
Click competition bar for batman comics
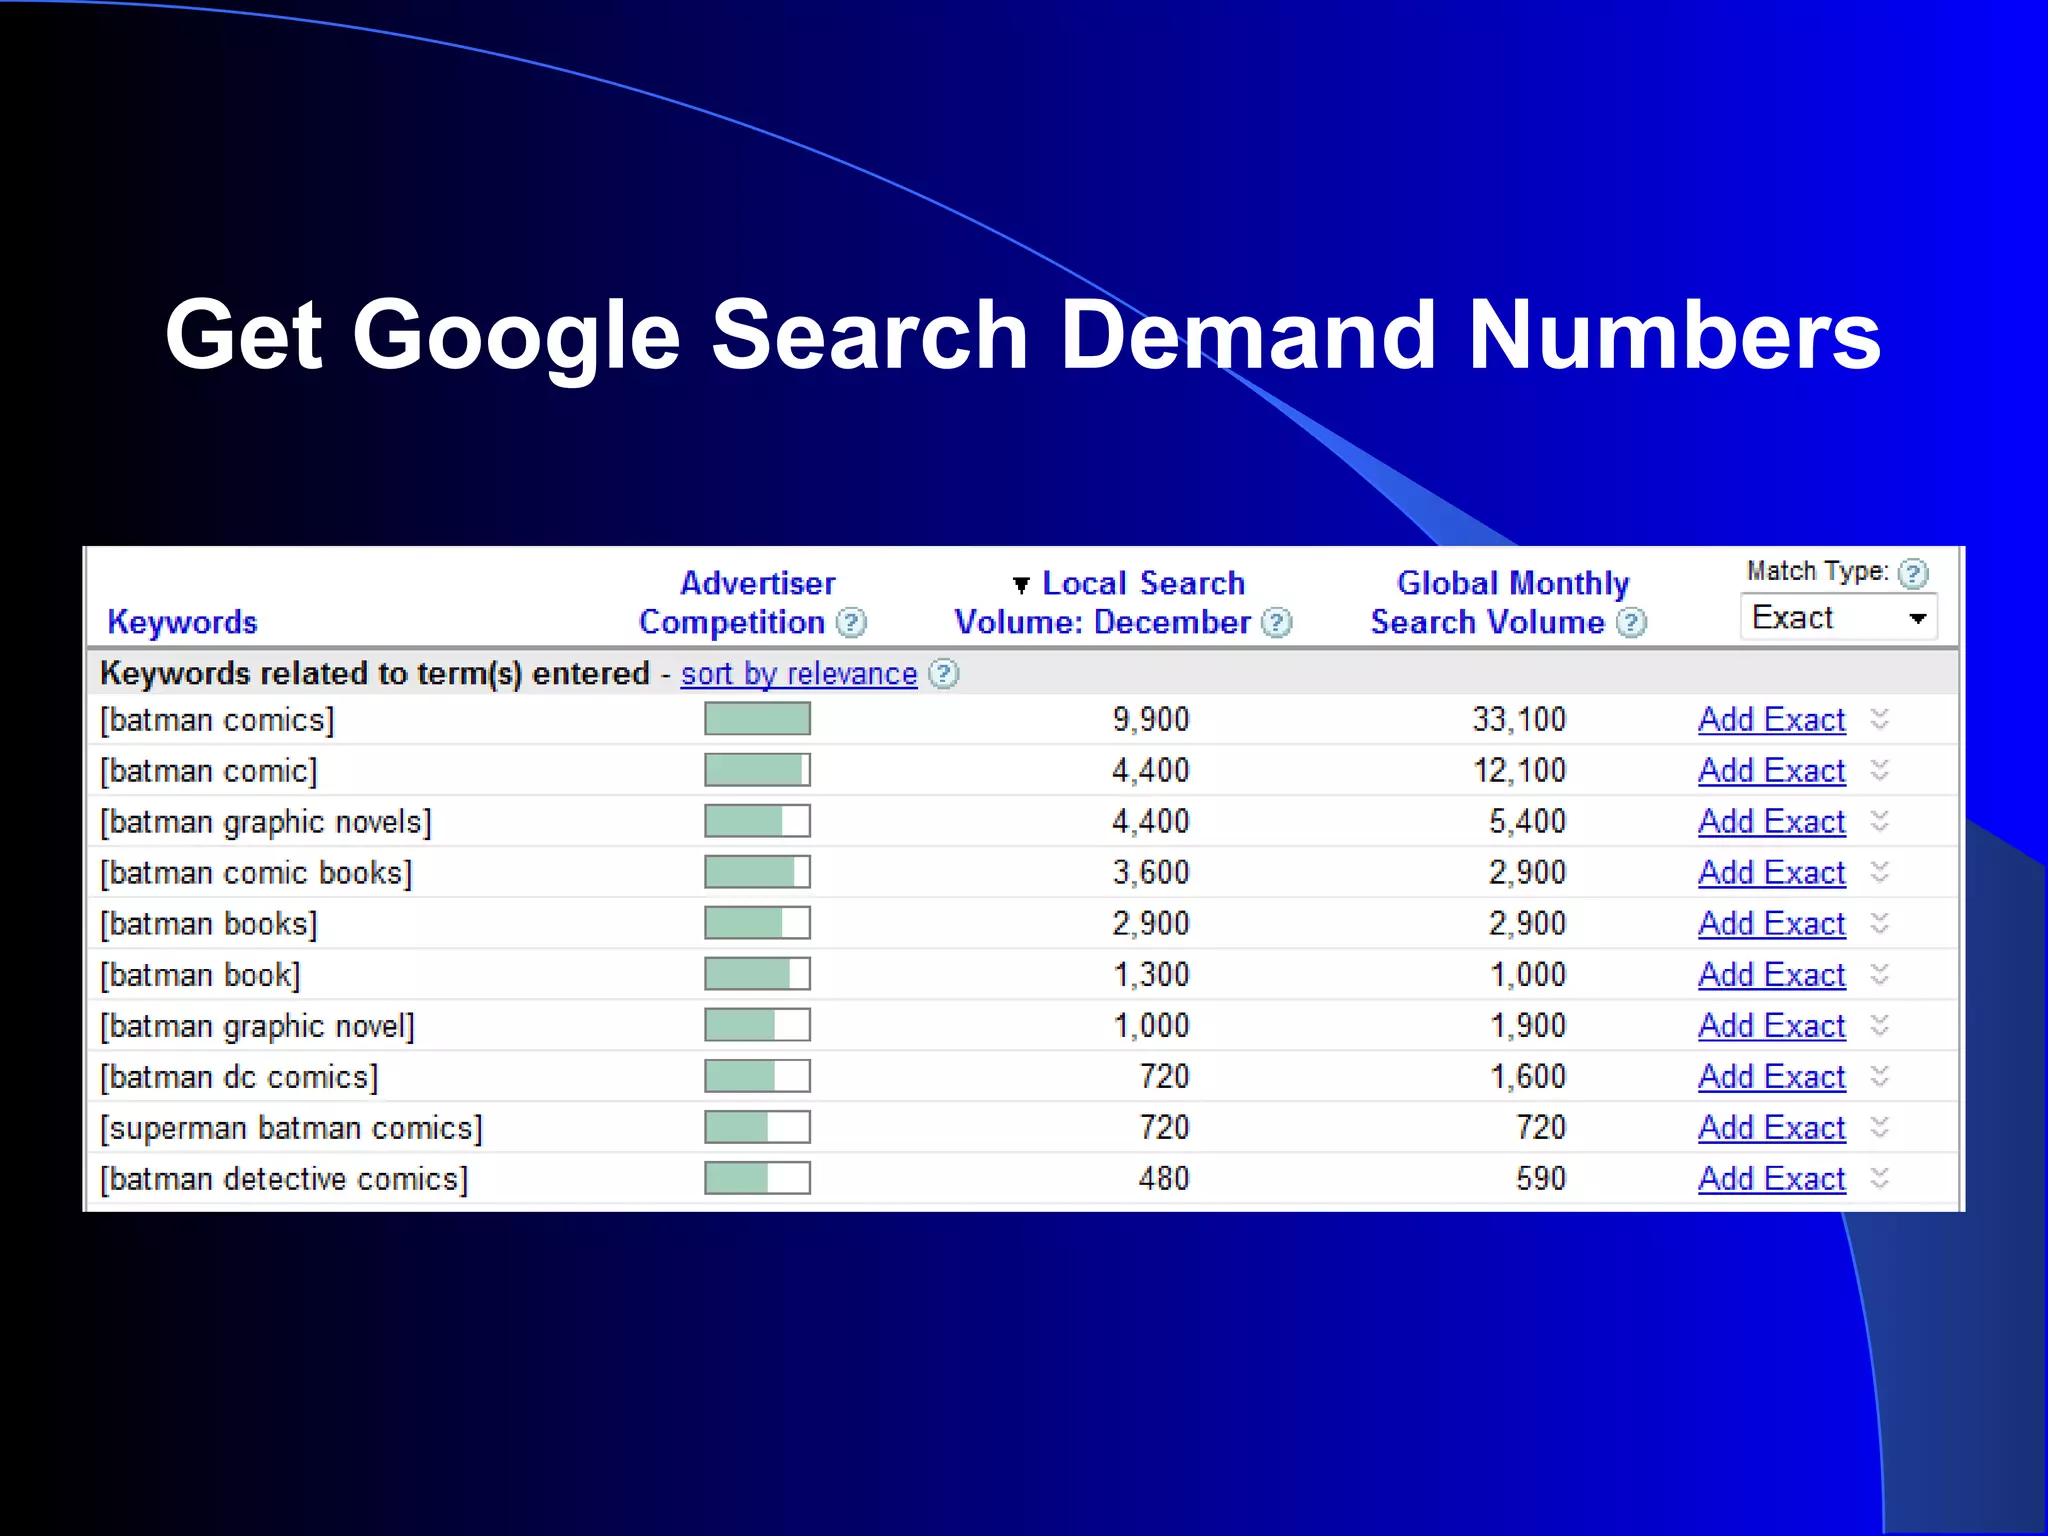[x=757, y=719]
